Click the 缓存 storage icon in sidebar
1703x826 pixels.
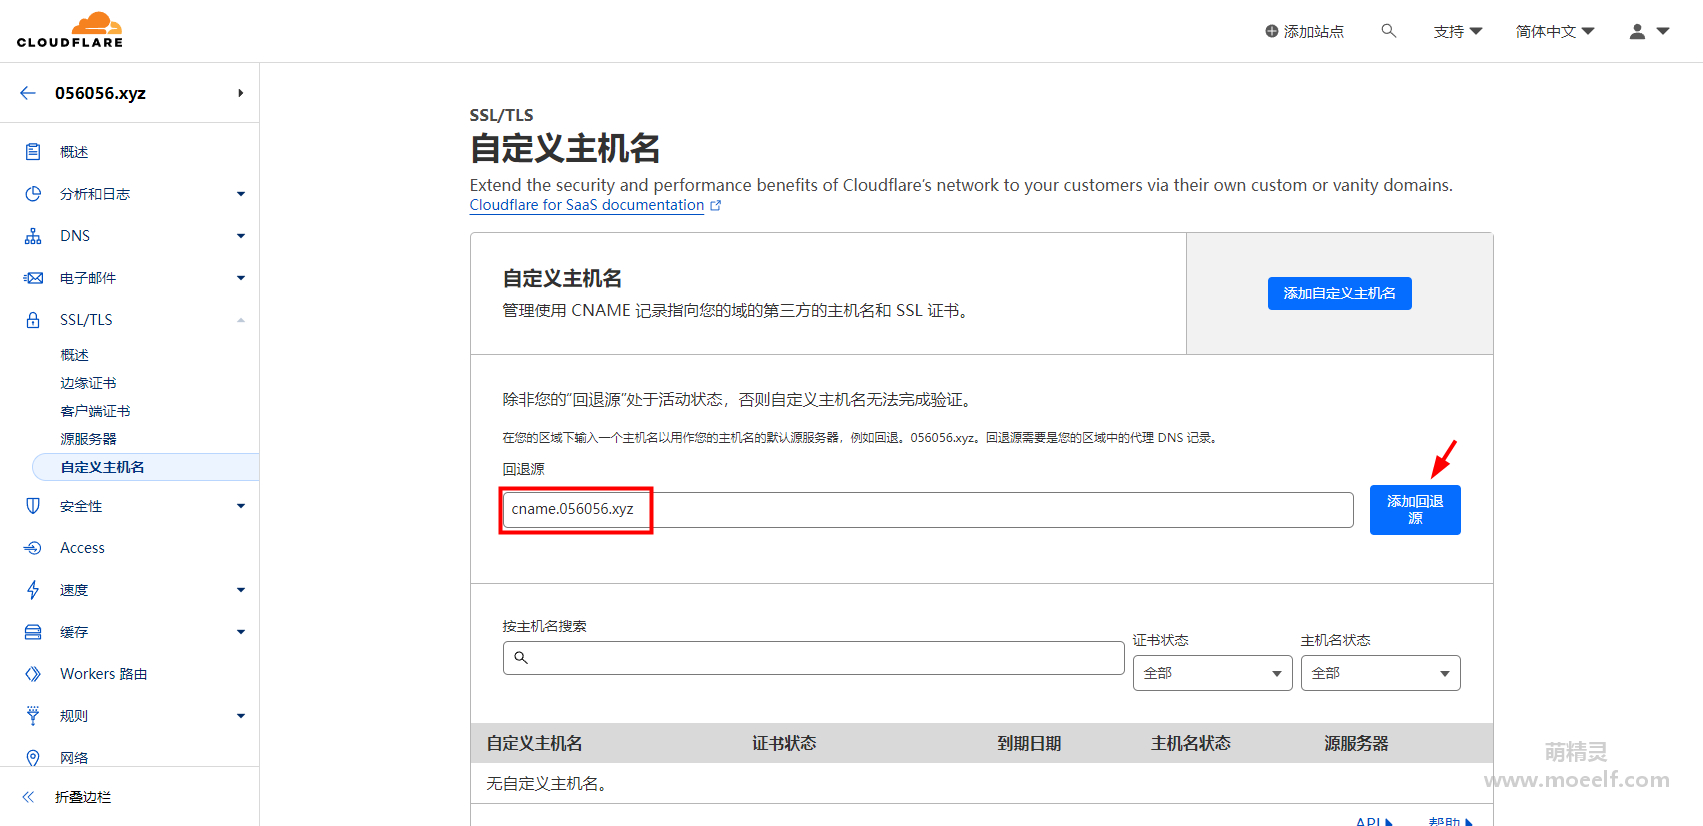[x=33, y=632]
